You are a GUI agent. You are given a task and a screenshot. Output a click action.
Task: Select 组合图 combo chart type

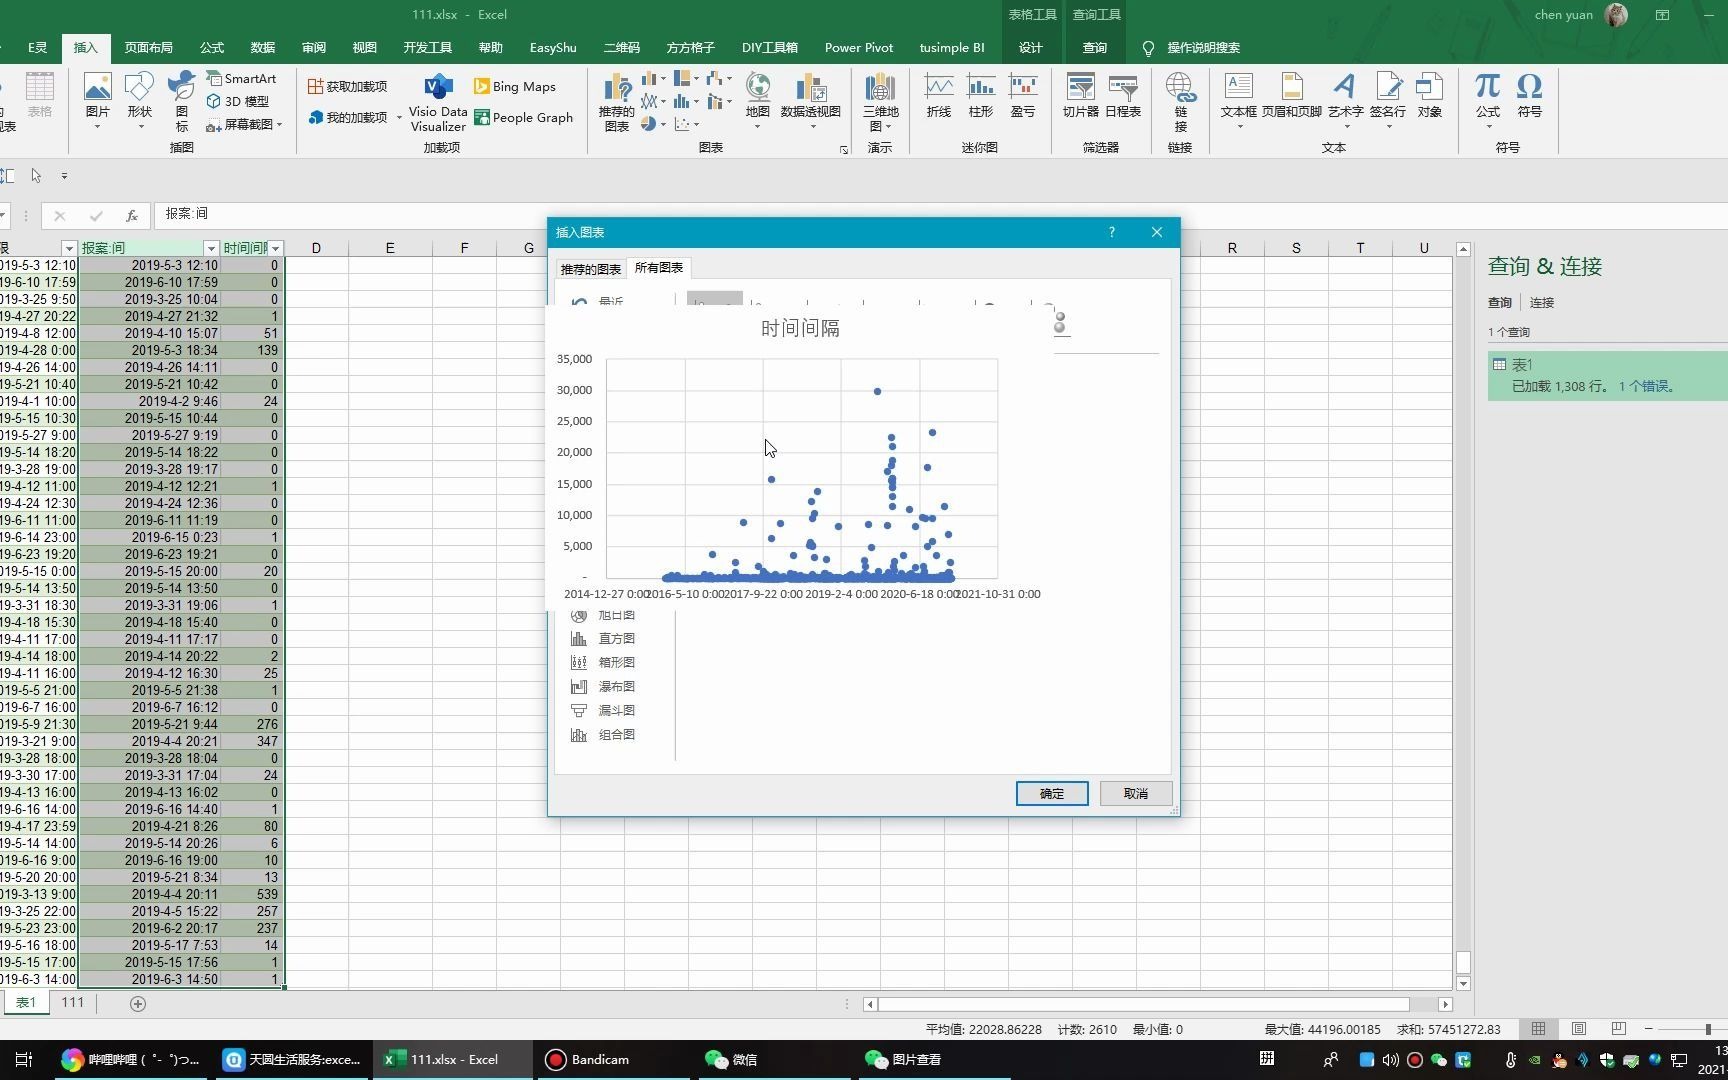[x=603, y=735]
